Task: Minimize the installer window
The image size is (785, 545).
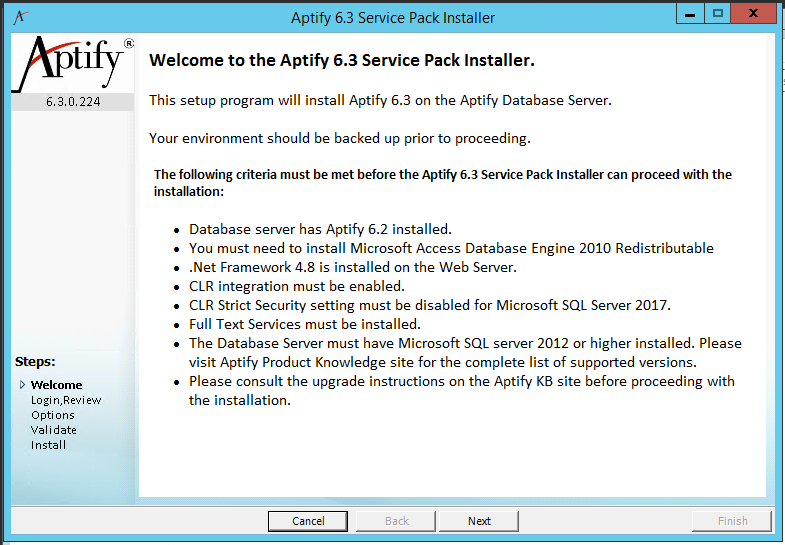Action: click(690, 14)
